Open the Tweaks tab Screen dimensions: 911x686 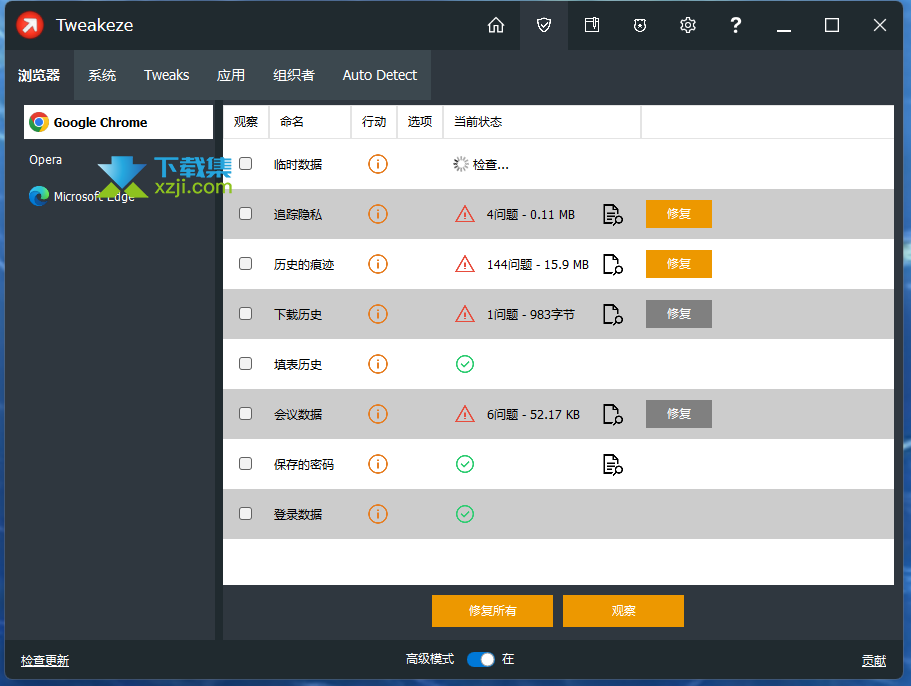(167, 75)
